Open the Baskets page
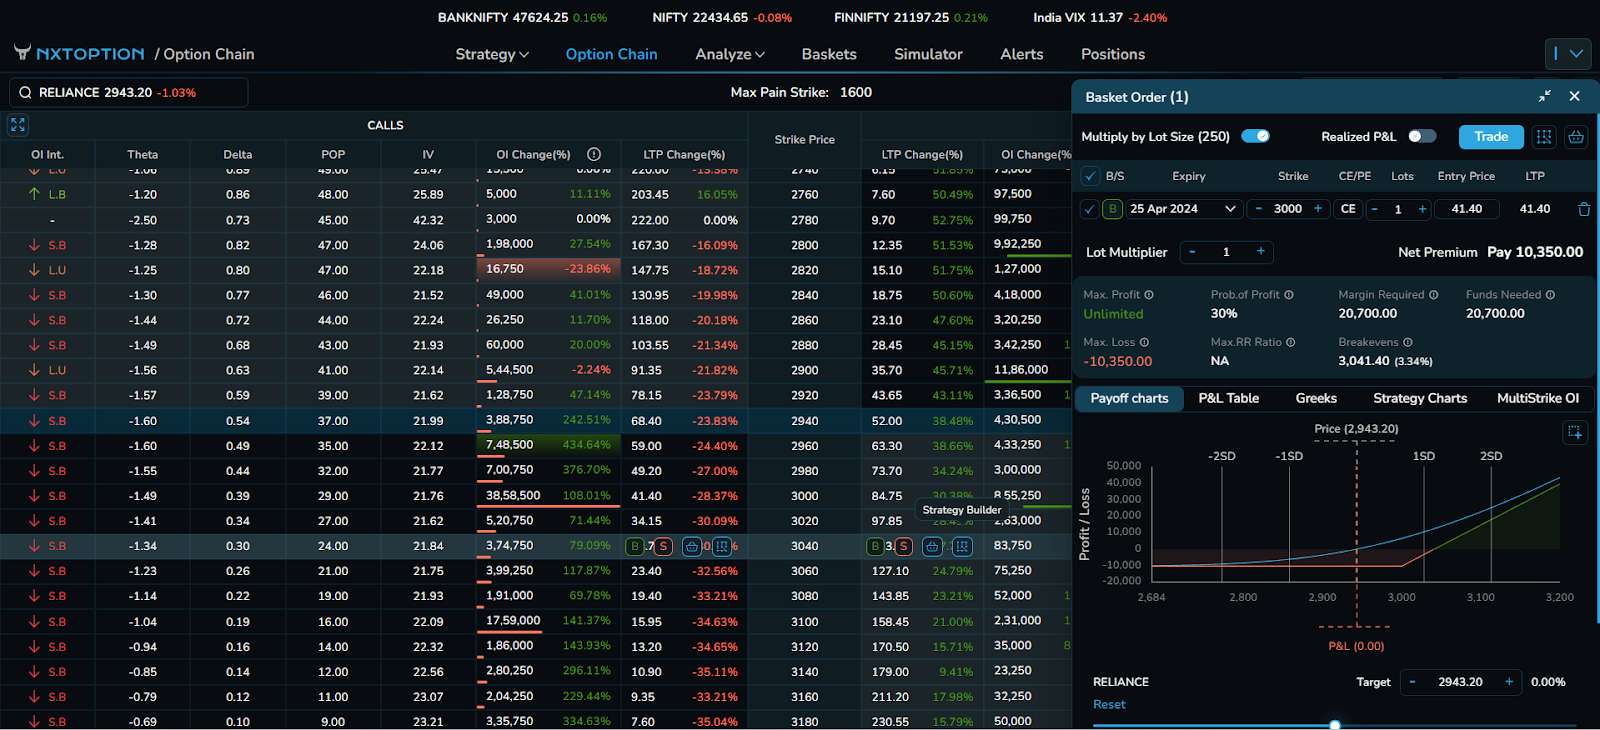This screenshot has height=730, width=1600. pyautogui.click(x=829, y=54)
